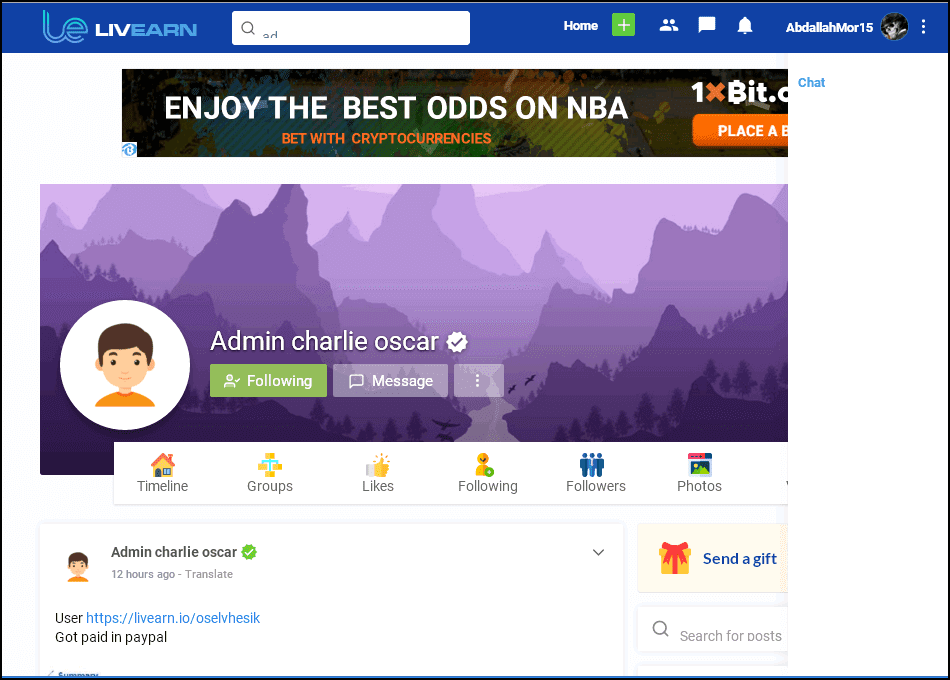The height and width of the screenshot is (680, 950).
Task: Click AbdallahMor15 profile avatar
Action: click(894, 27)
